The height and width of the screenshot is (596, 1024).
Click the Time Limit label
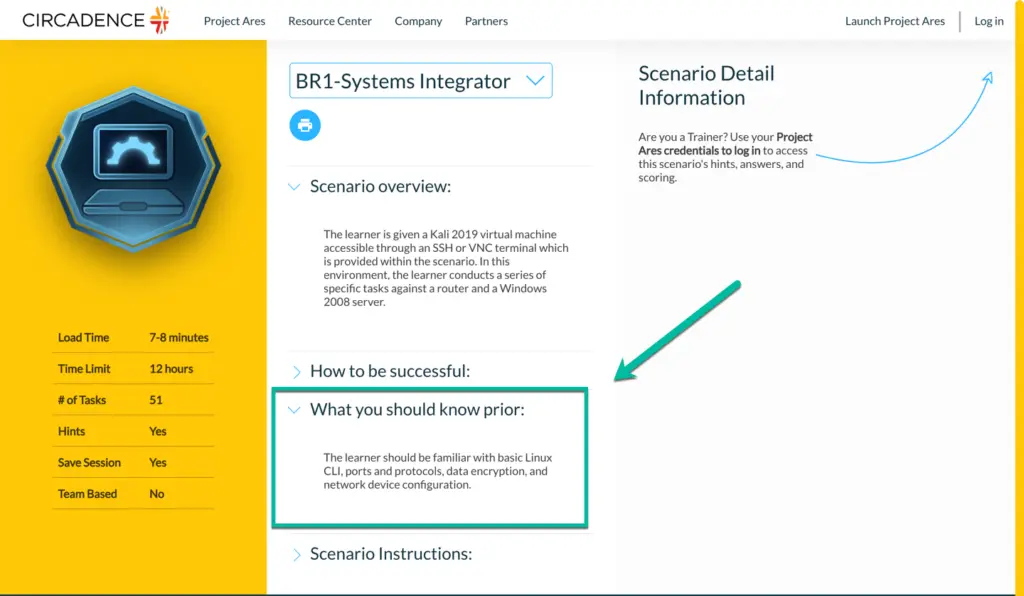84,369
